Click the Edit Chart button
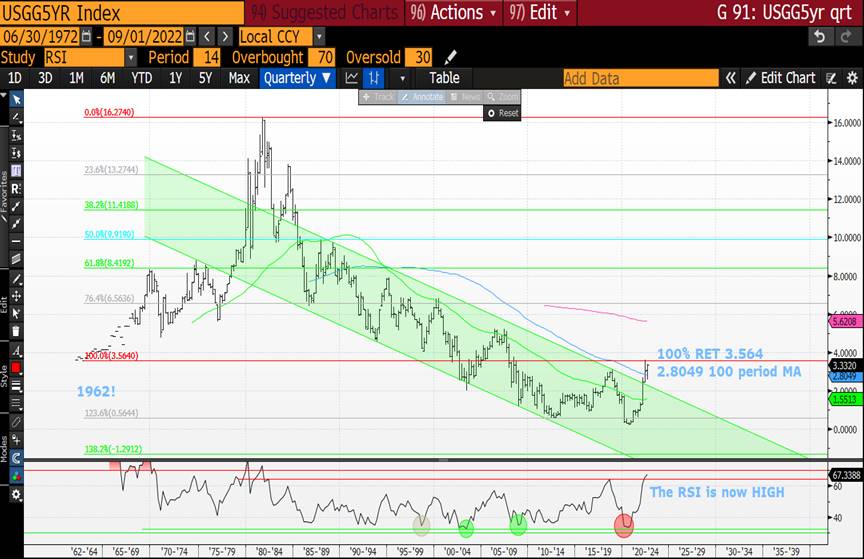This screenshot has height=559, width=864. (x=781, y=78)
